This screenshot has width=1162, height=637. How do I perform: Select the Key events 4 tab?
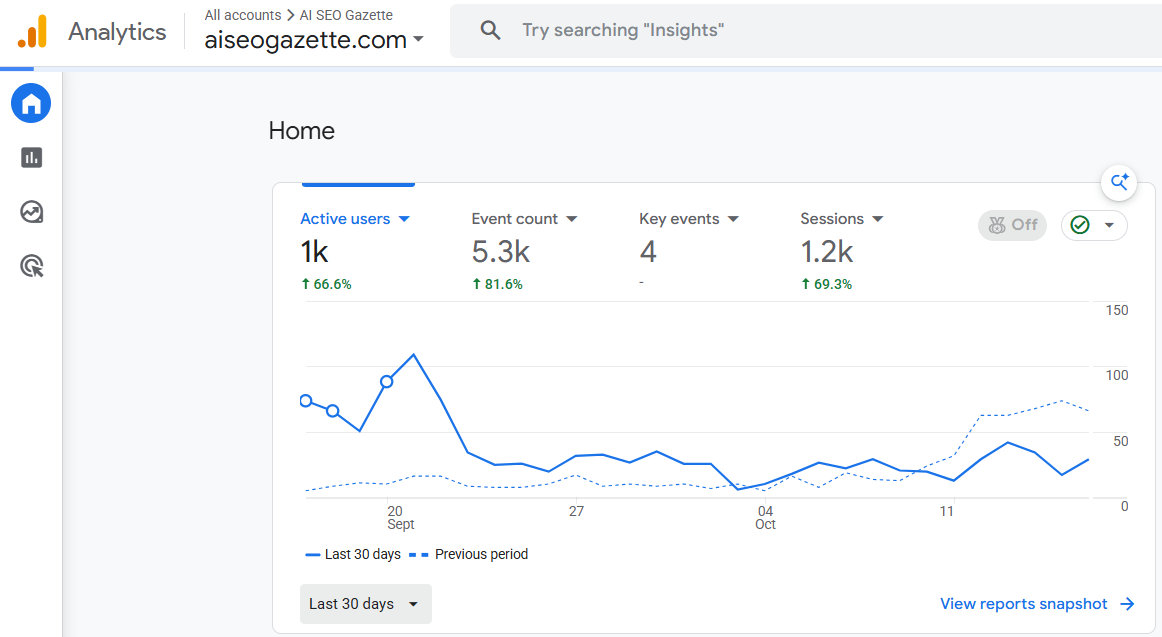pyautogui.click(x=689, y=250)
